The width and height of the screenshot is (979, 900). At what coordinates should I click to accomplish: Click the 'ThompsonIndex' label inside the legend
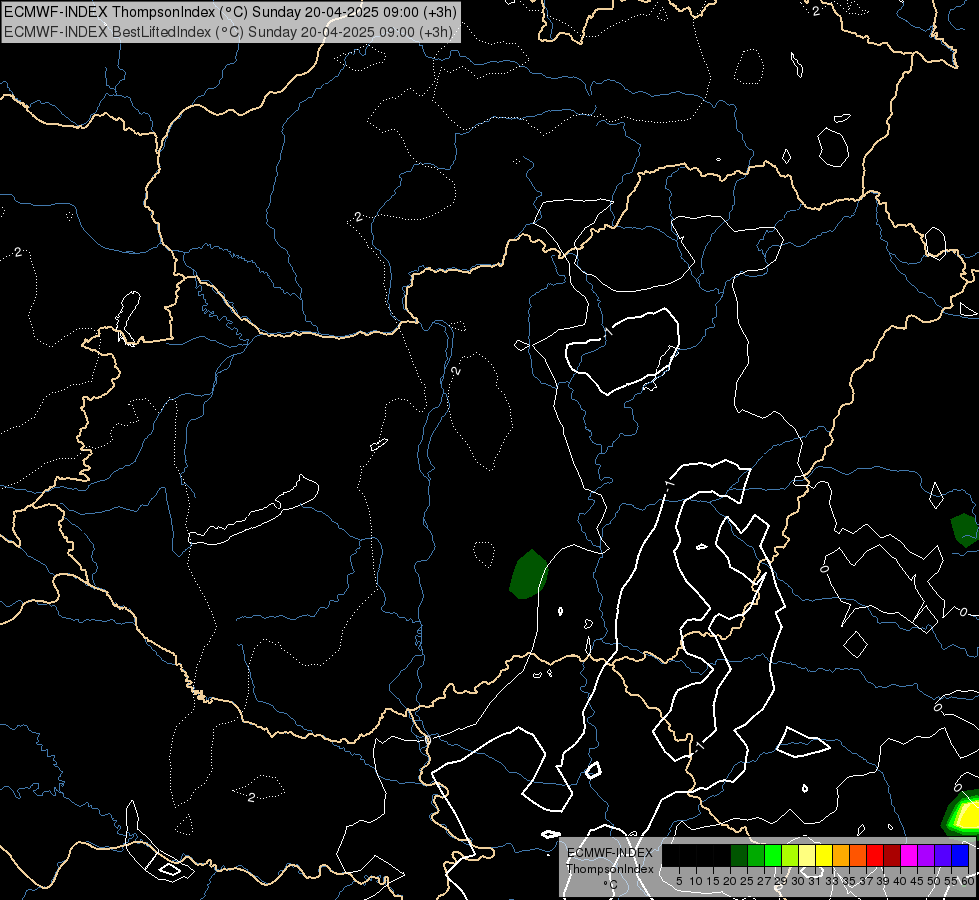(x=610, y=869)
